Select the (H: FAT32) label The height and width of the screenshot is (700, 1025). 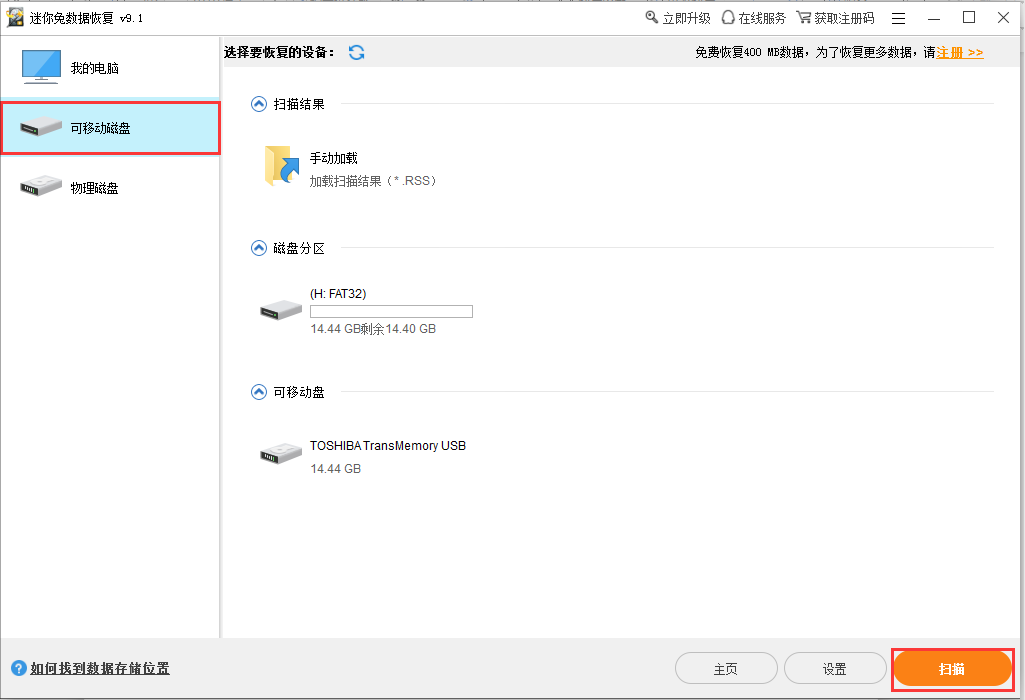[338, 293]
